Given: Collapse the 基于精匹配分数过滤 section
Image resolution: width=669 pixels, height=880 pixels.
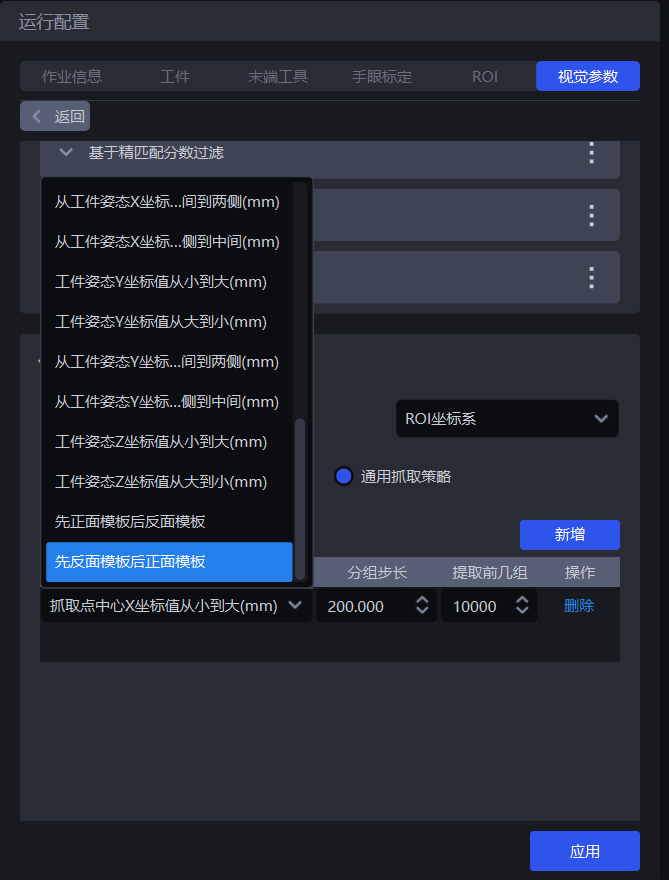Looking at the screenshot, I should (66, 153).
